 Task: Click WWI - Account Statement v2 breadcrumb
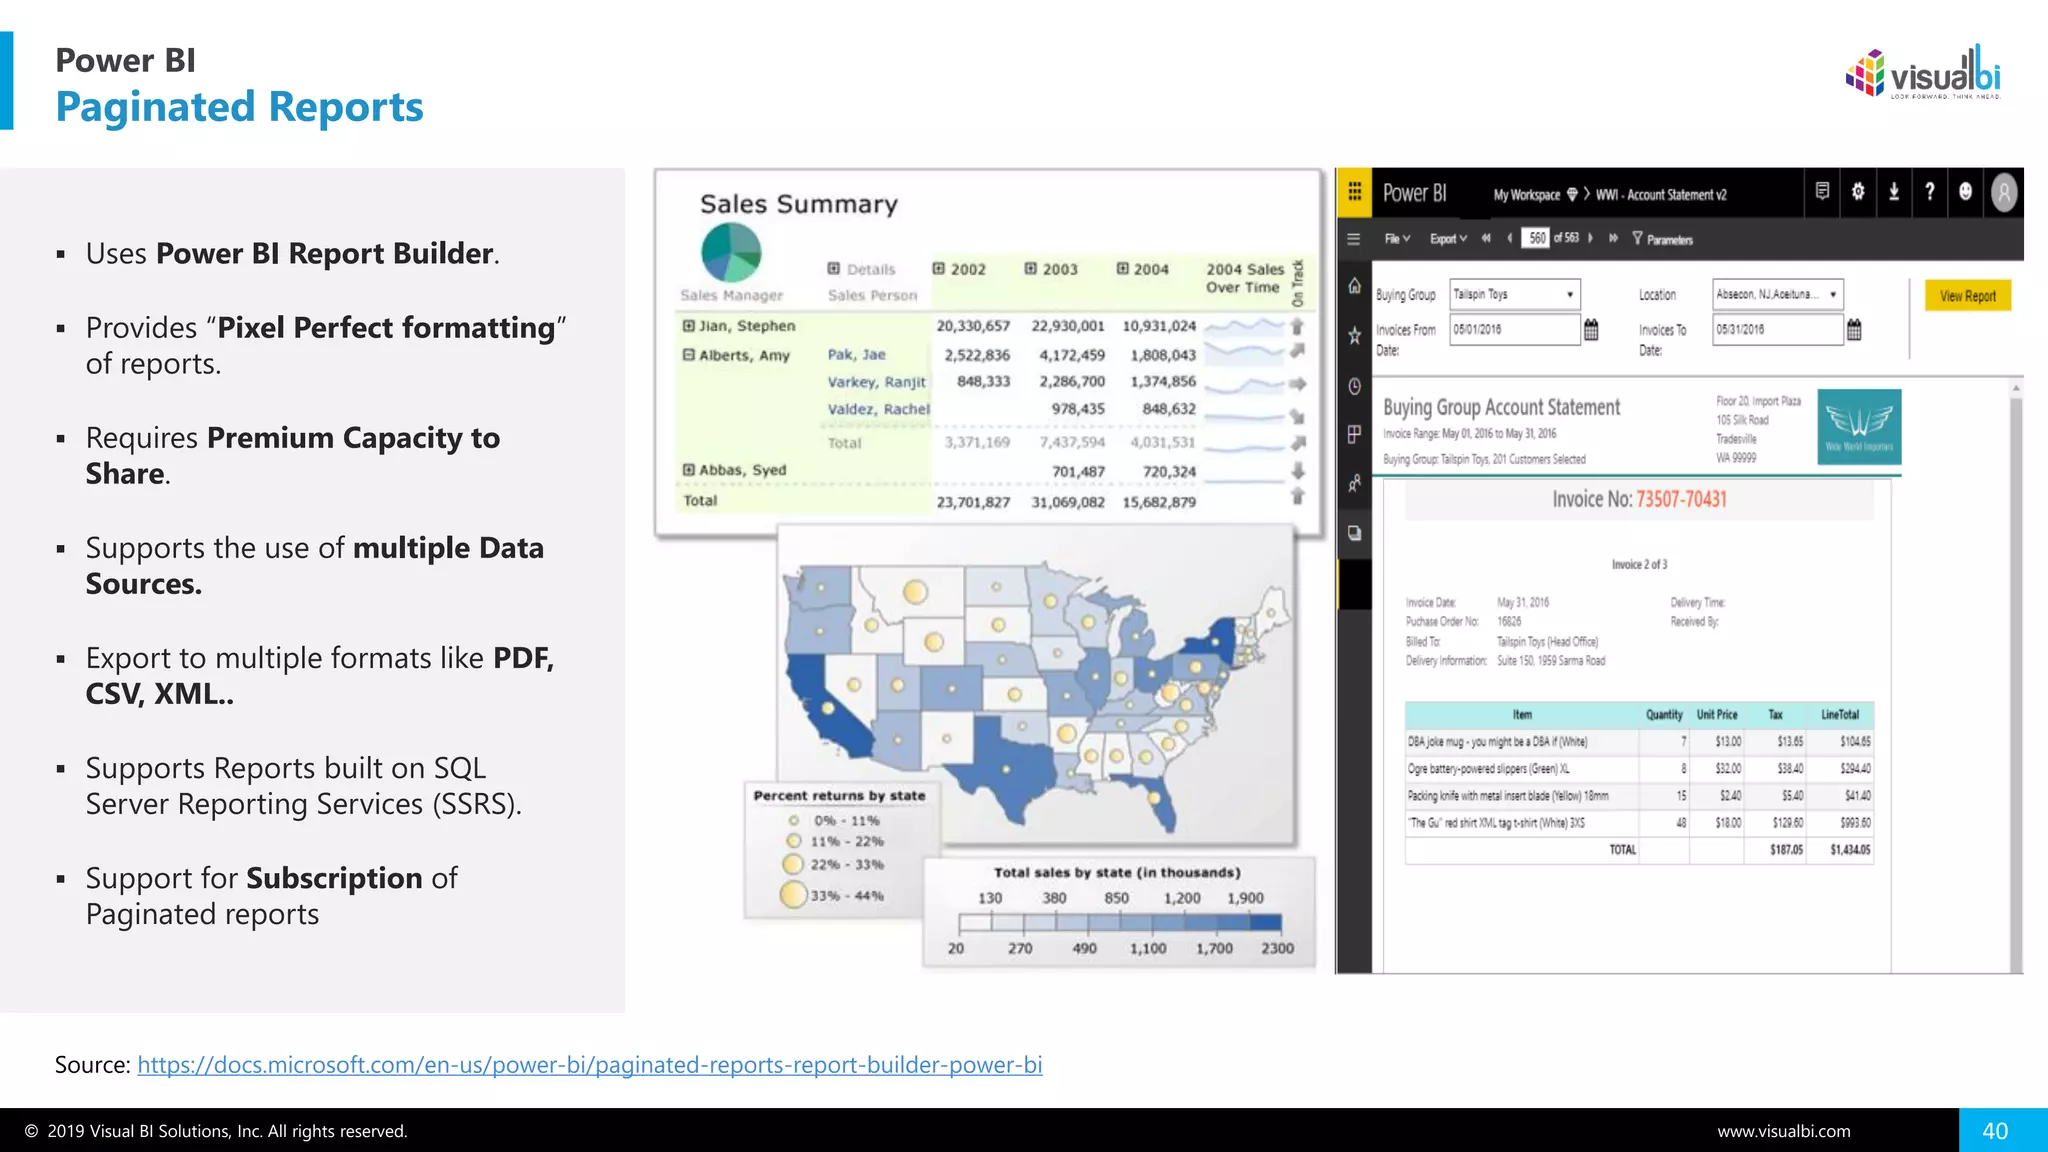[1661, 195]
